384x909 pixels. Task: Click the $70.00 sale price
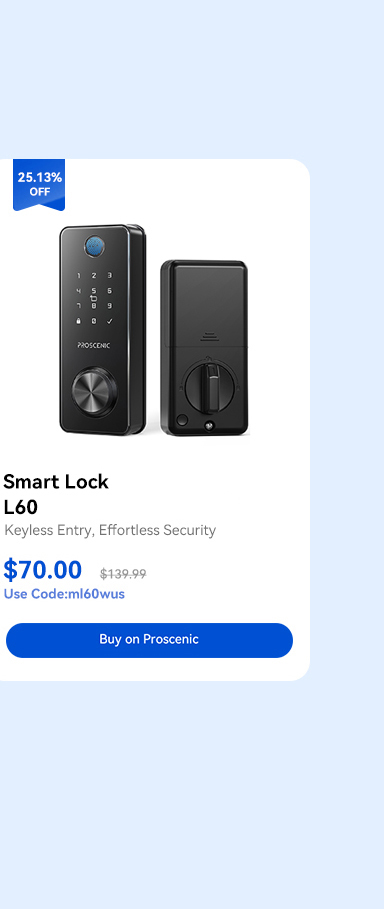(x=43, y=570)
